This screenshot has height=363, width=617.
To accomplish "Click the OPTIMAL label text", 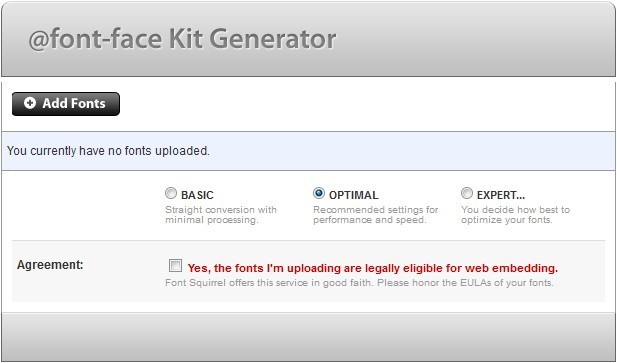I will 354,195.
